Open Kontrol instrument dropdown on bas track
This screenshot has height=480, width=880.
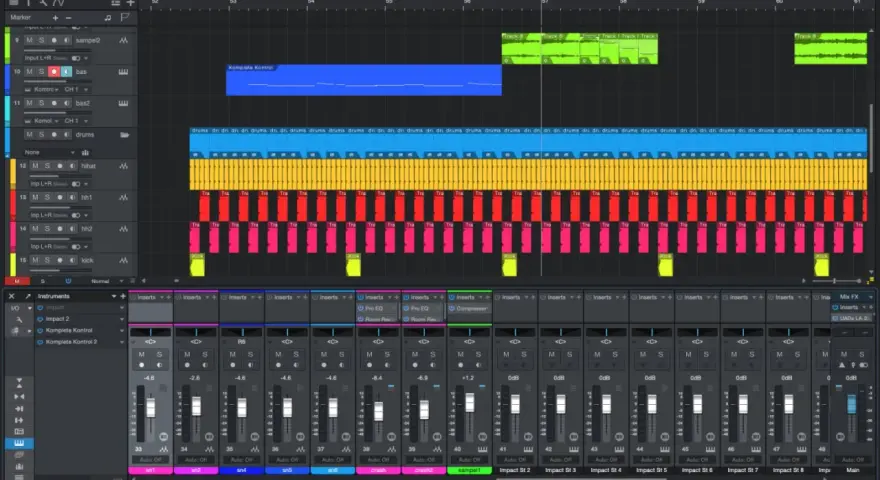(x=56, y=89)
